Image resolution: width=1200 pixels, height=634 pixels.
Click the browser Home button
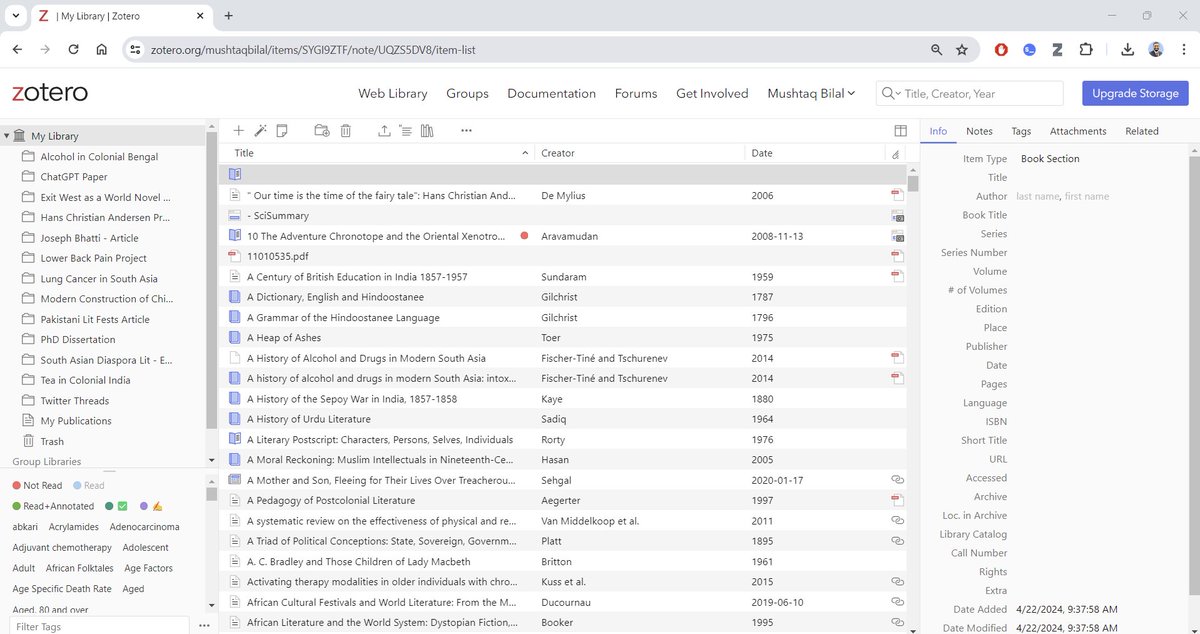click(x=102, y=49)
